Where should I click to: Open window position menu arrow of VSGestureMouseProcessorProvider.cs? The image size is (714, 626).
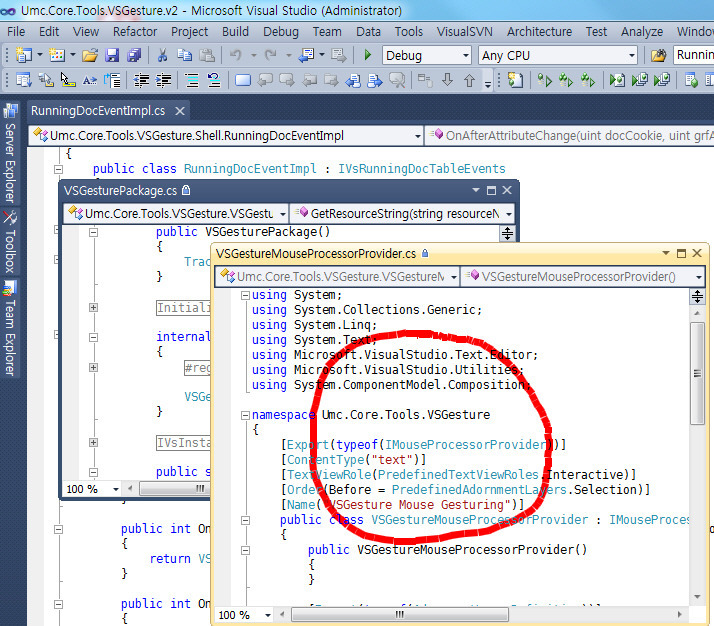[666, 253]
